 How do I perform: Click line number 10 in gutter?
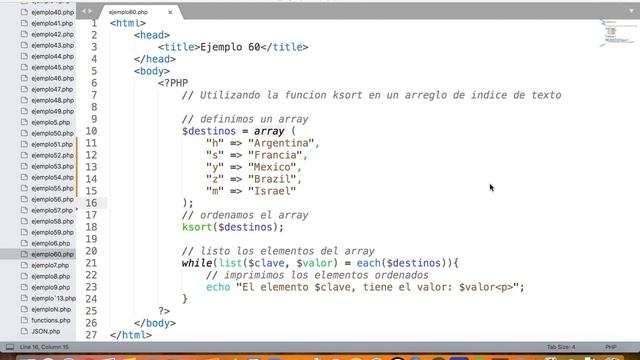tap(91, 131)
